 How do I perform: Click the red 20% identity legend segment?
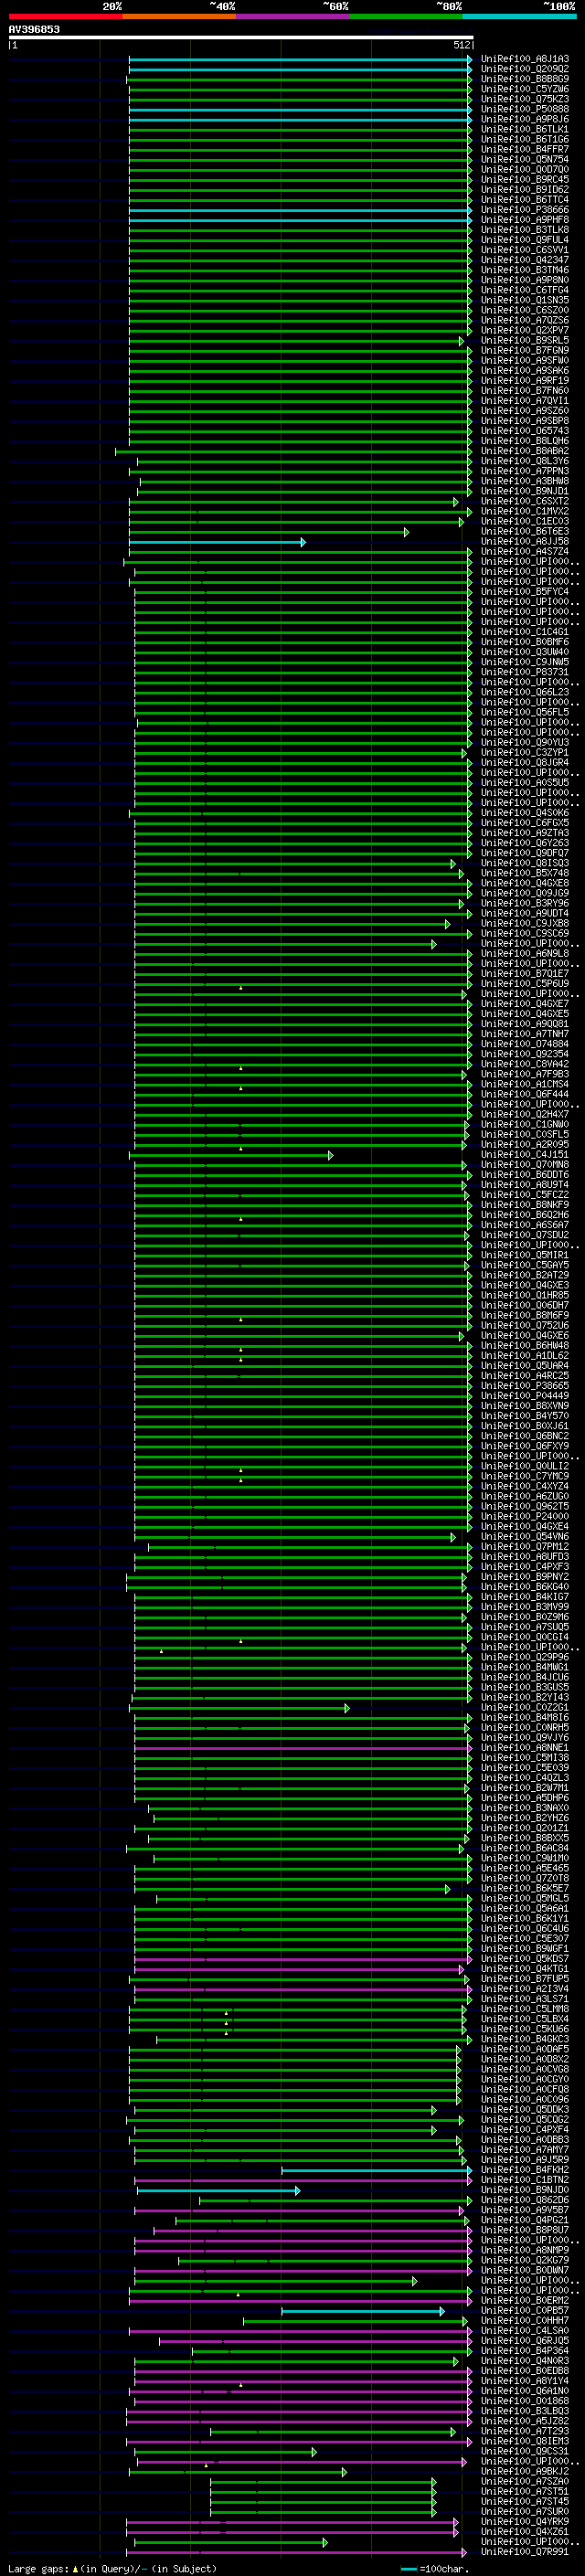(65, 17)
